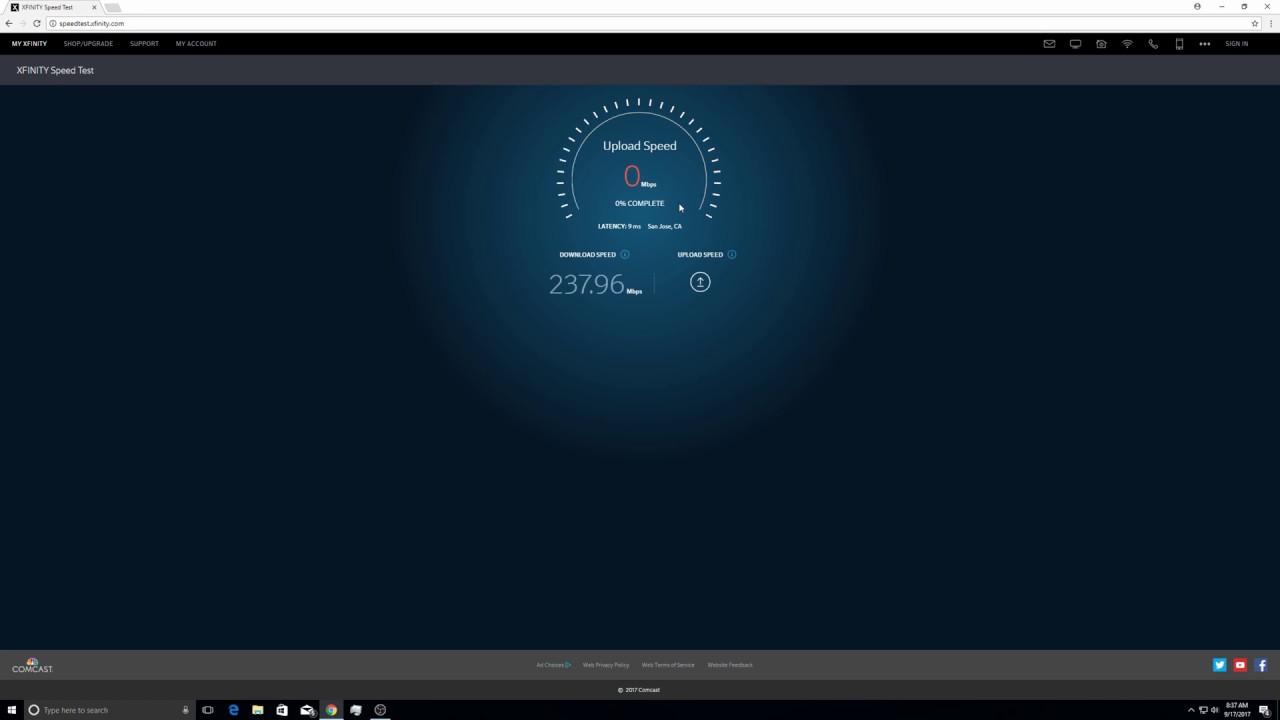Screen dimensions: 1280x720
Task: Go to MY XFINITY menu item
Action: (29, 44)
